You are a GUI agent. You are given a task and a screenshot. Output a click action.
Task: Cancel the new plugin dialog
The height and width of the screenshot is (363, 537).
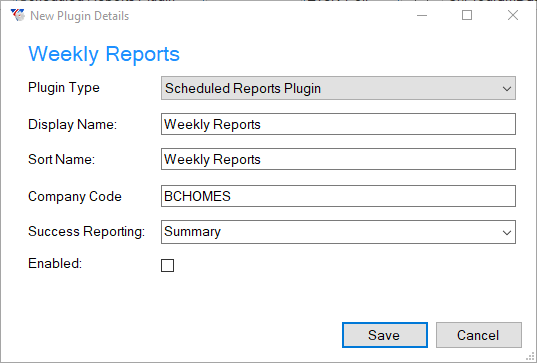[x=479, y=335]
